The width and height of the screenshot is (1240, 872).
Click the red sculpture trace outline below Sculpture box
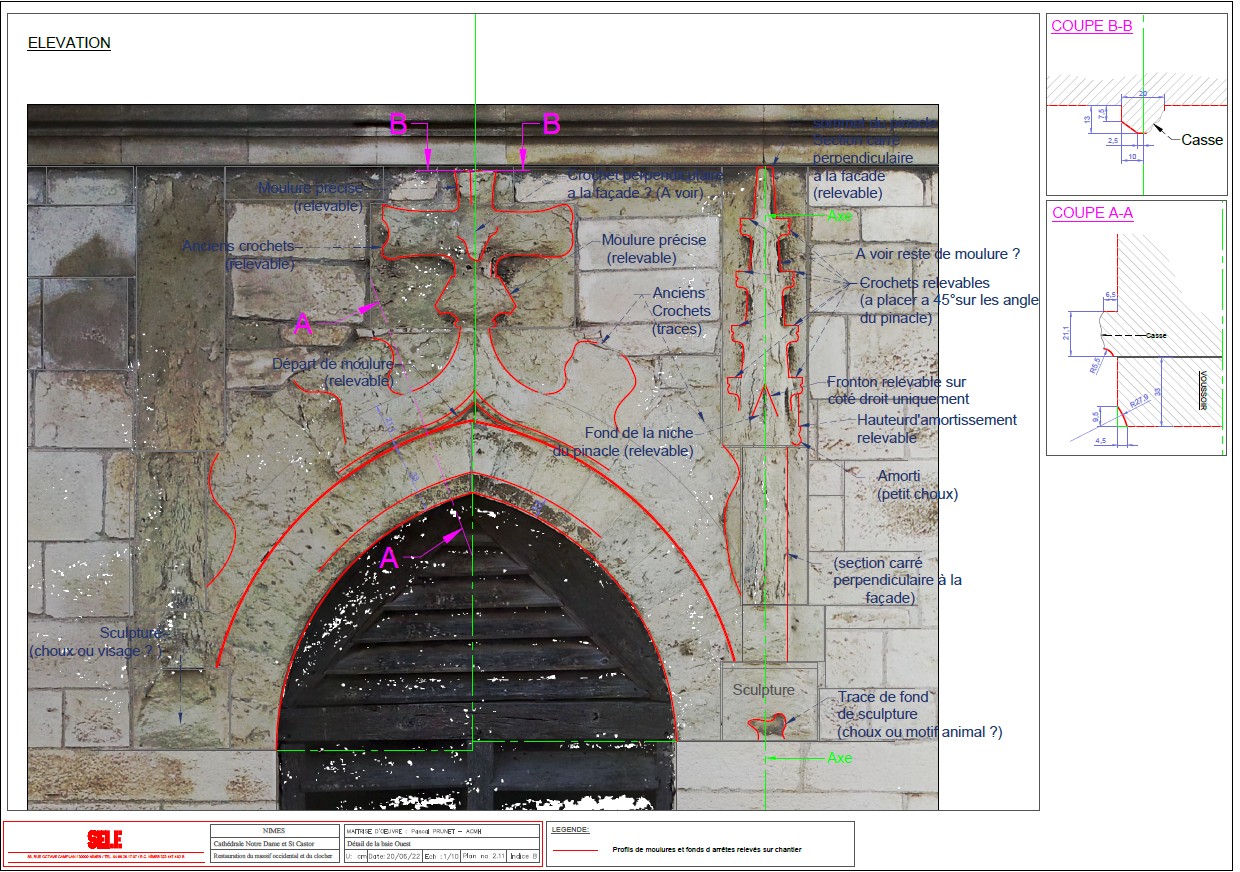[768, 726]
